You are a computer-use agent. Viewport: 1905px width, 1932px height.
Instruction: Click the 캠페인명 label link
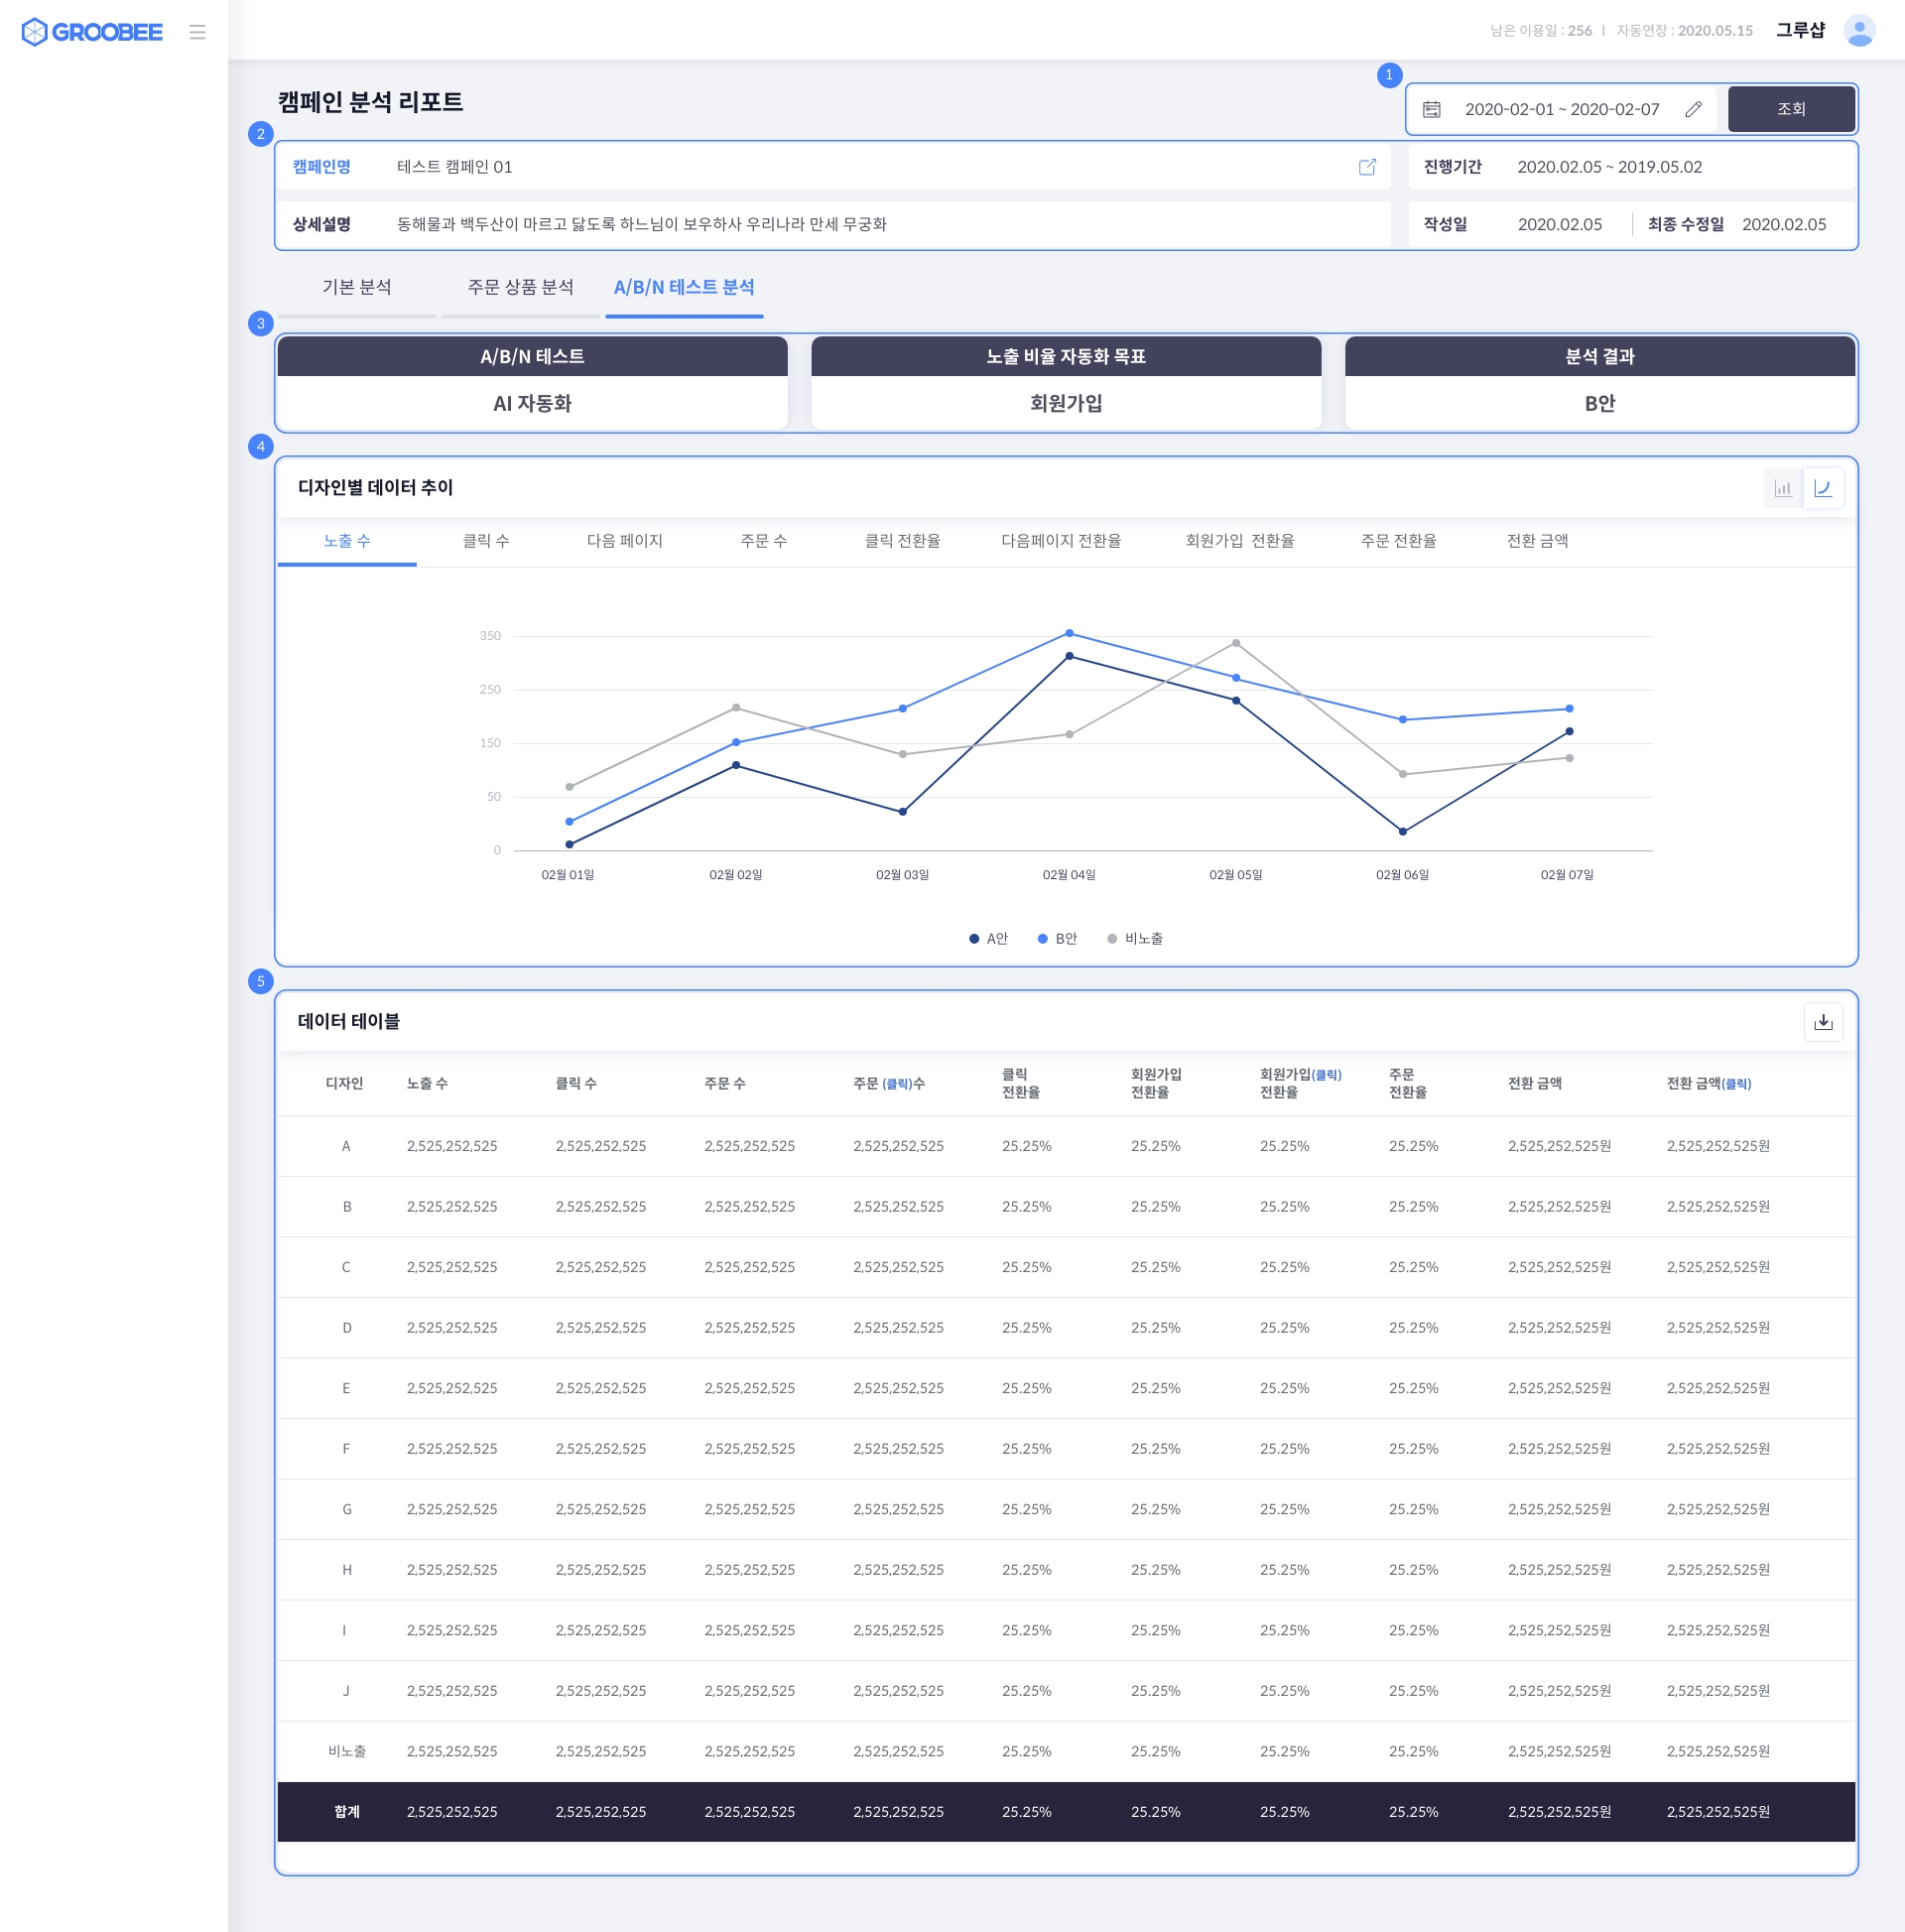[x=321, y=167]
